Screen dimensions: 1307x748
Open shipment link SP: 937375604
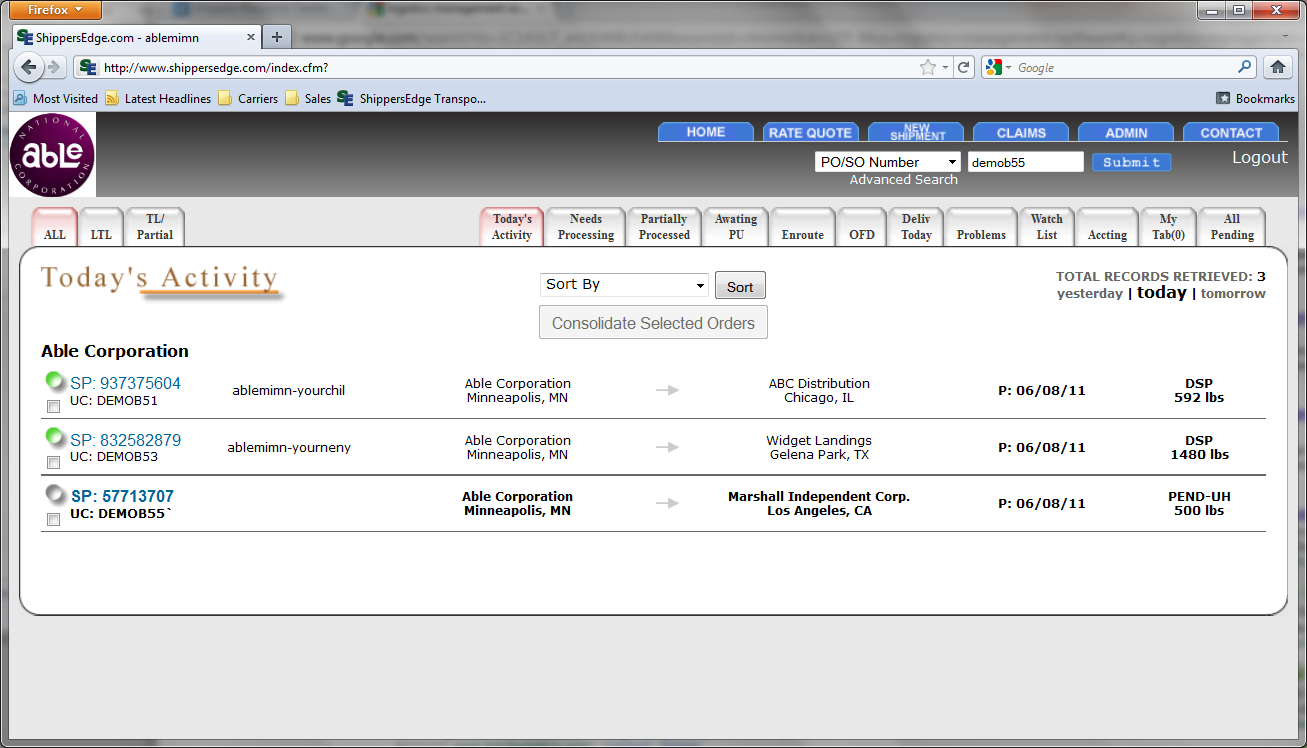[126, 383]
